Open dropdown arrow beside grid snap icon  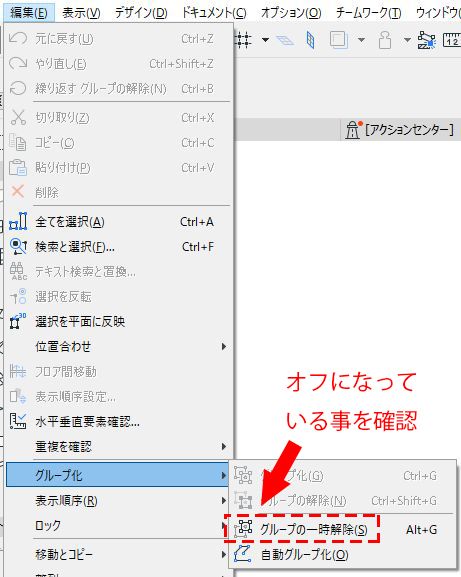[x=265, y=40]
